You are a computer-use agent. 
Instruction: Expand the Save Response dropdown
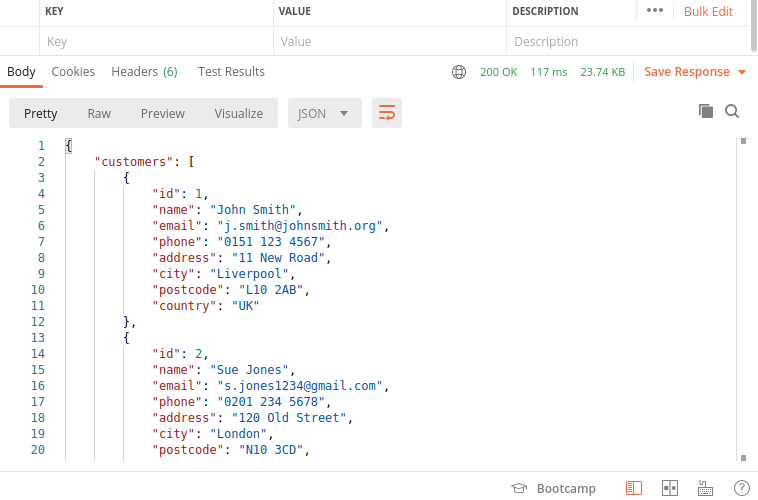click(x=695, y=72)
